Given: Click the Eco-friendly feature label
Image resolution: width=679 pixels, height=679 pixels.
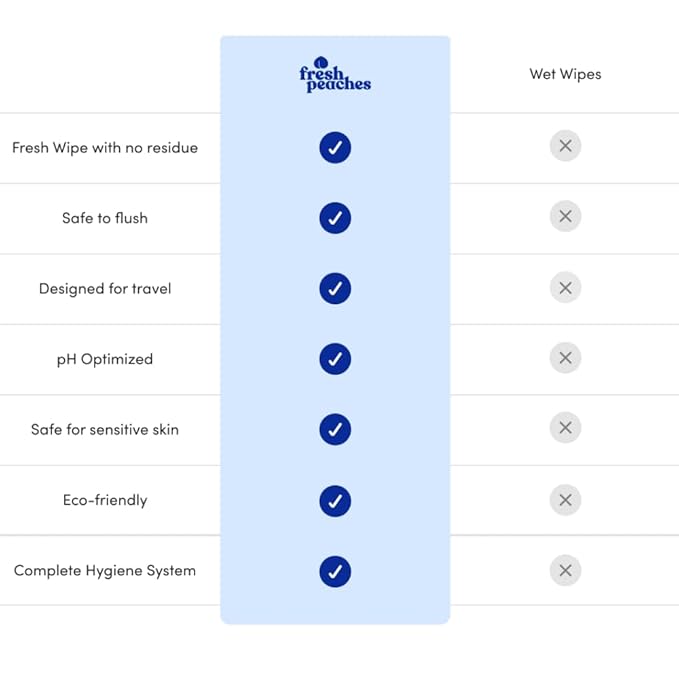Looking at the screenshot, I should click(x=105, y=500).
